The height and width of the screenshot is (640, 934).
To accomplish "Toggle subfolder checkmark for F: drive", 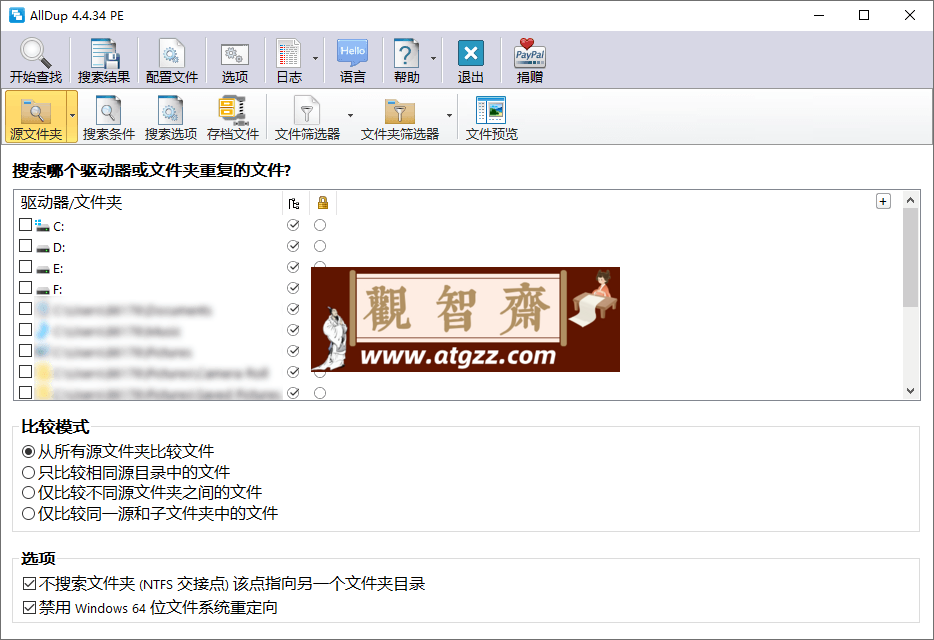I will tap(293, 288).
